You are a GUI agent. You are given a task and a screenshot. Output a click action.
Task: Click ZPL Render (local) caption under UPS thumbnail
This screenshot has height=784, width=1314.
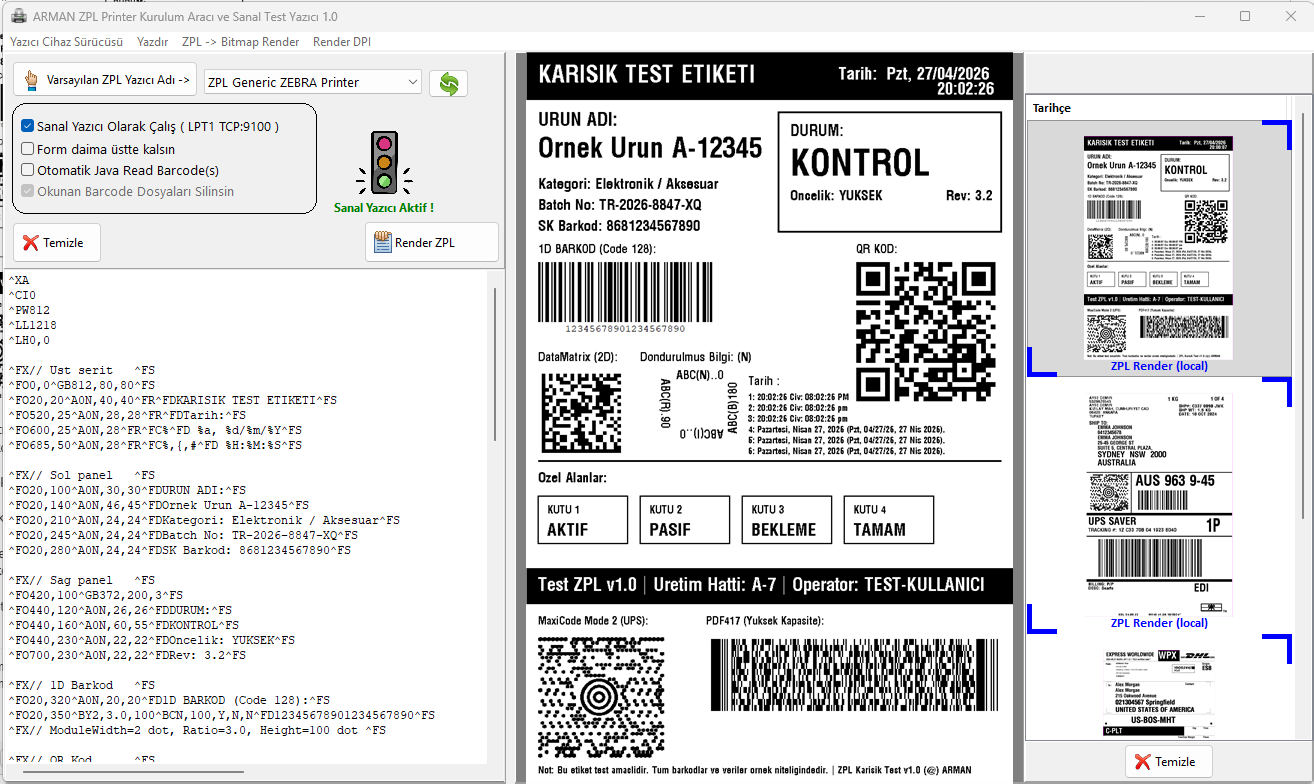[x=1159, y=623]
